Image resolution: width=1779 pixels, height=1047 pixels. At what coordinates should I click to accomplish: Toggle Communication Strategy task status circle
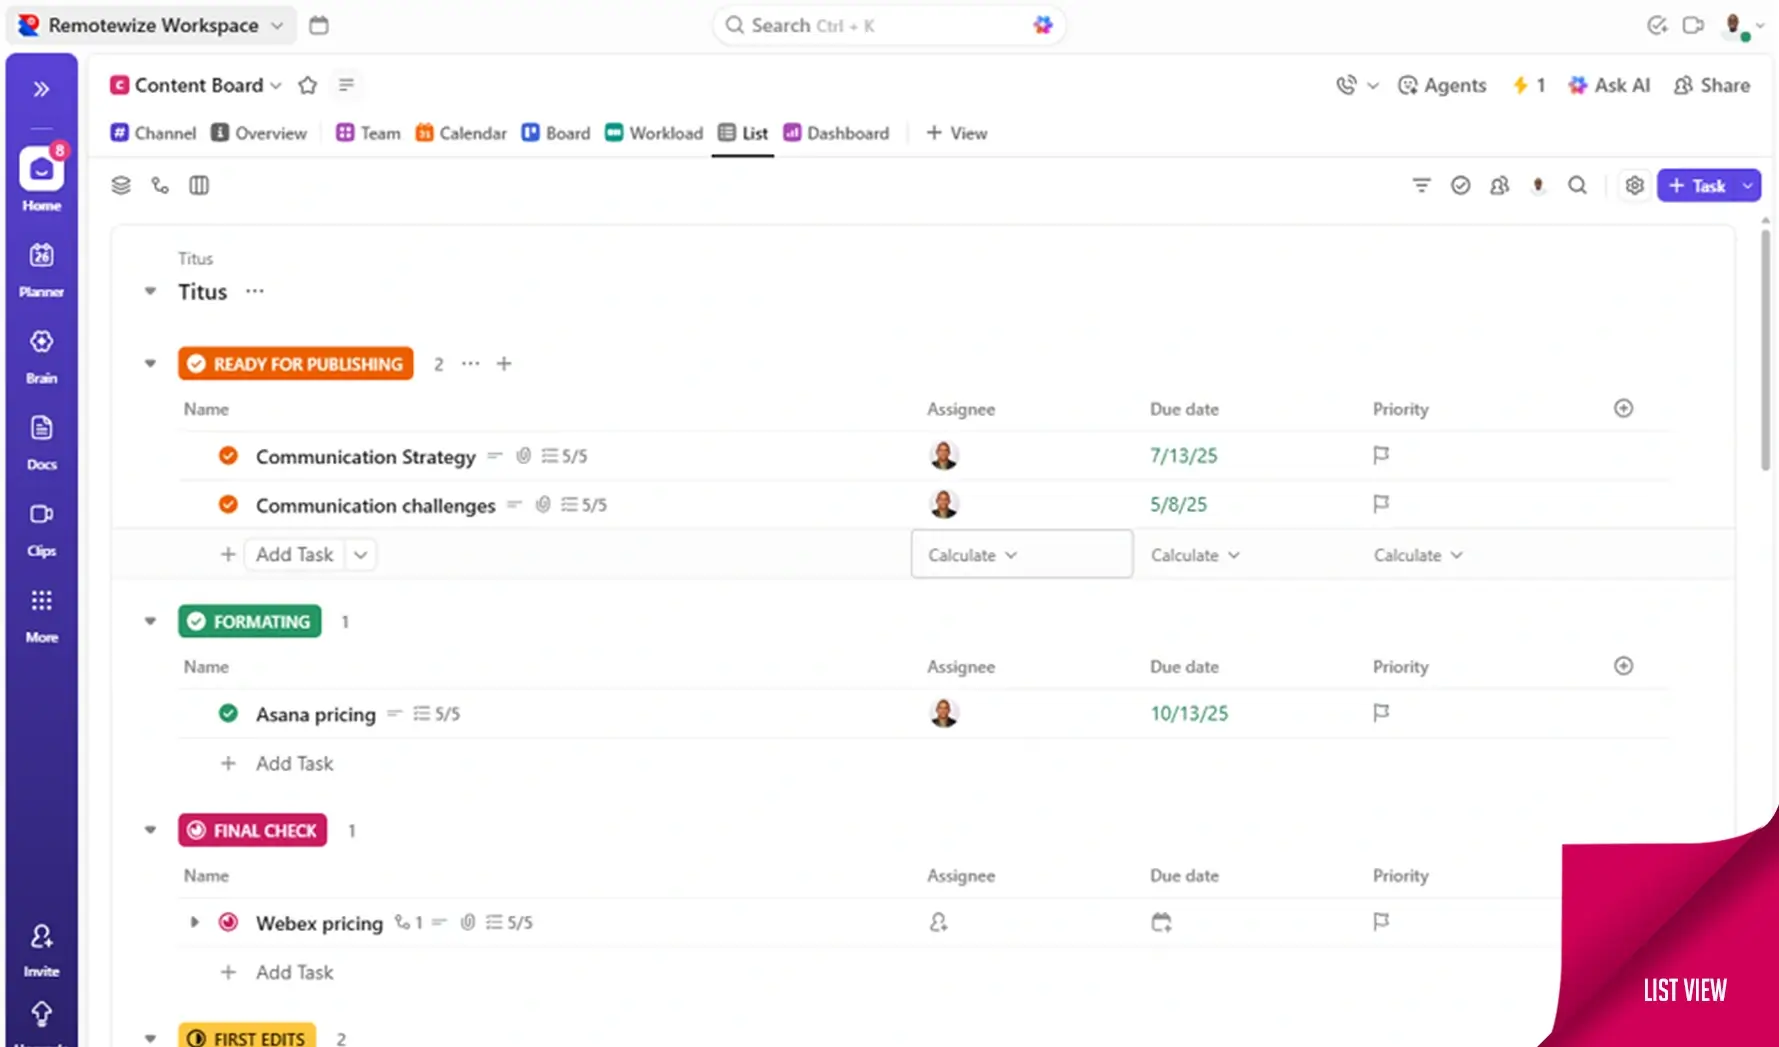(x=228, y=456)
